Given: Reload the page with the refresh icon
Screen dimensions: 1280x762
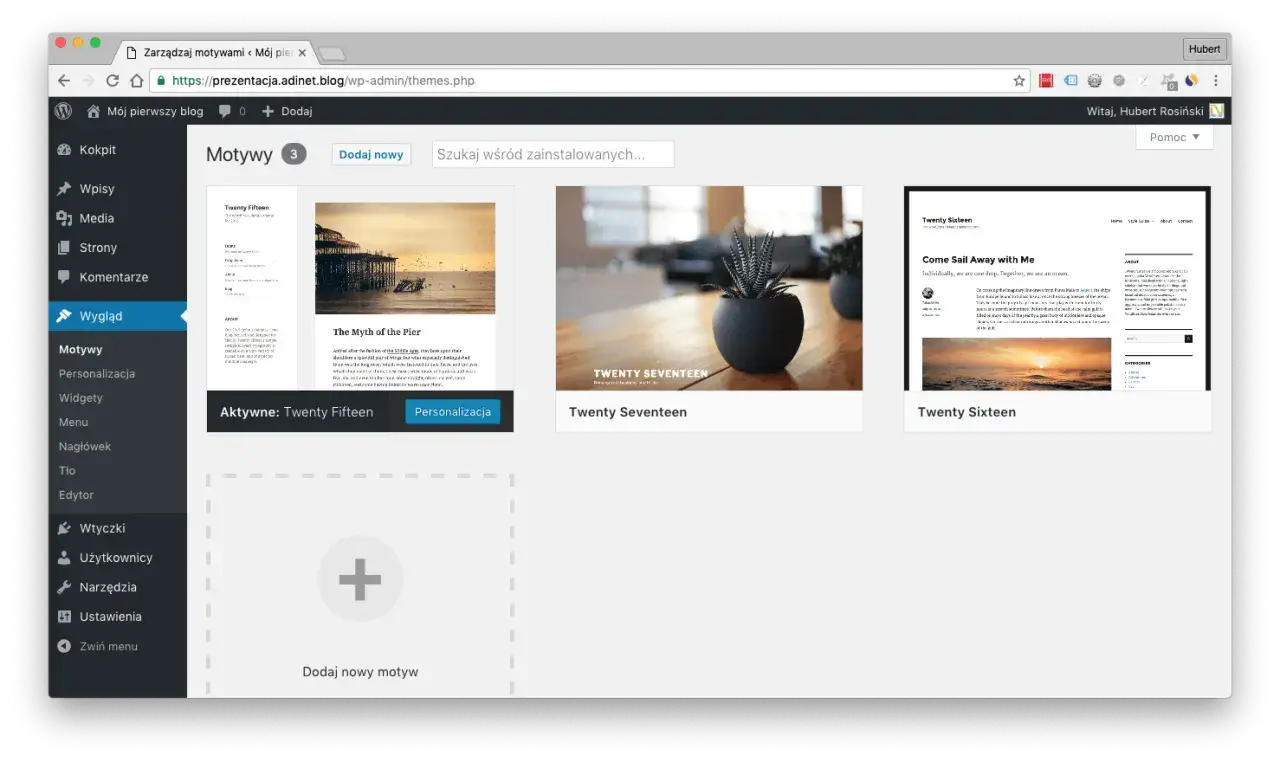Looking at the screenshot, I should pos(112,81).
